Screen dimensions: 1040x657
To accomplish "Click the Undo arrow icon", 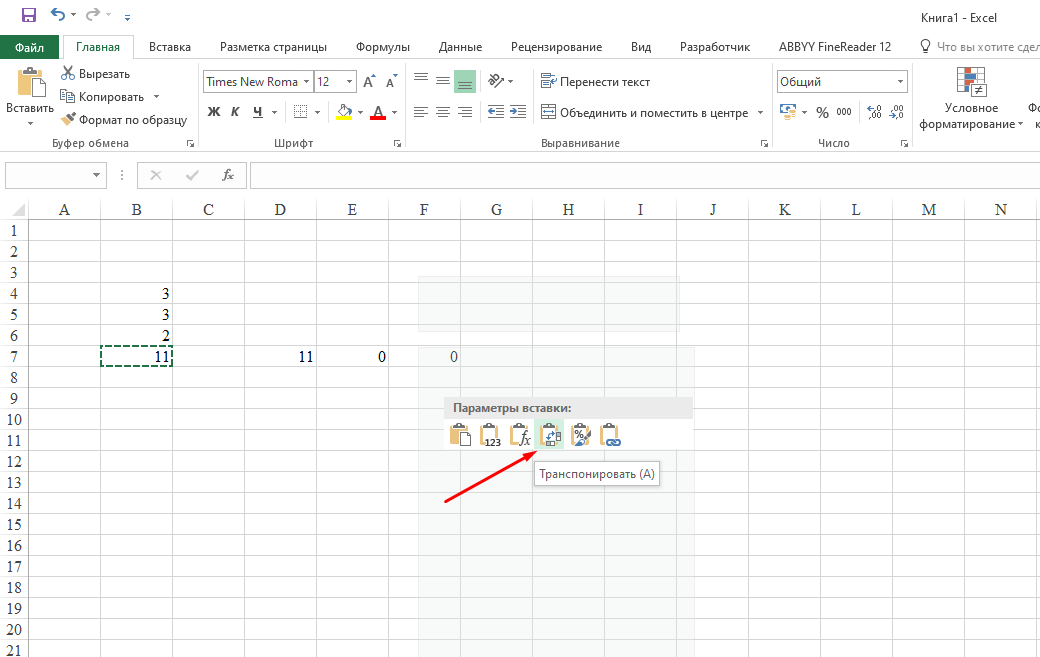I will pyautogui.click(x=58, y=15).
